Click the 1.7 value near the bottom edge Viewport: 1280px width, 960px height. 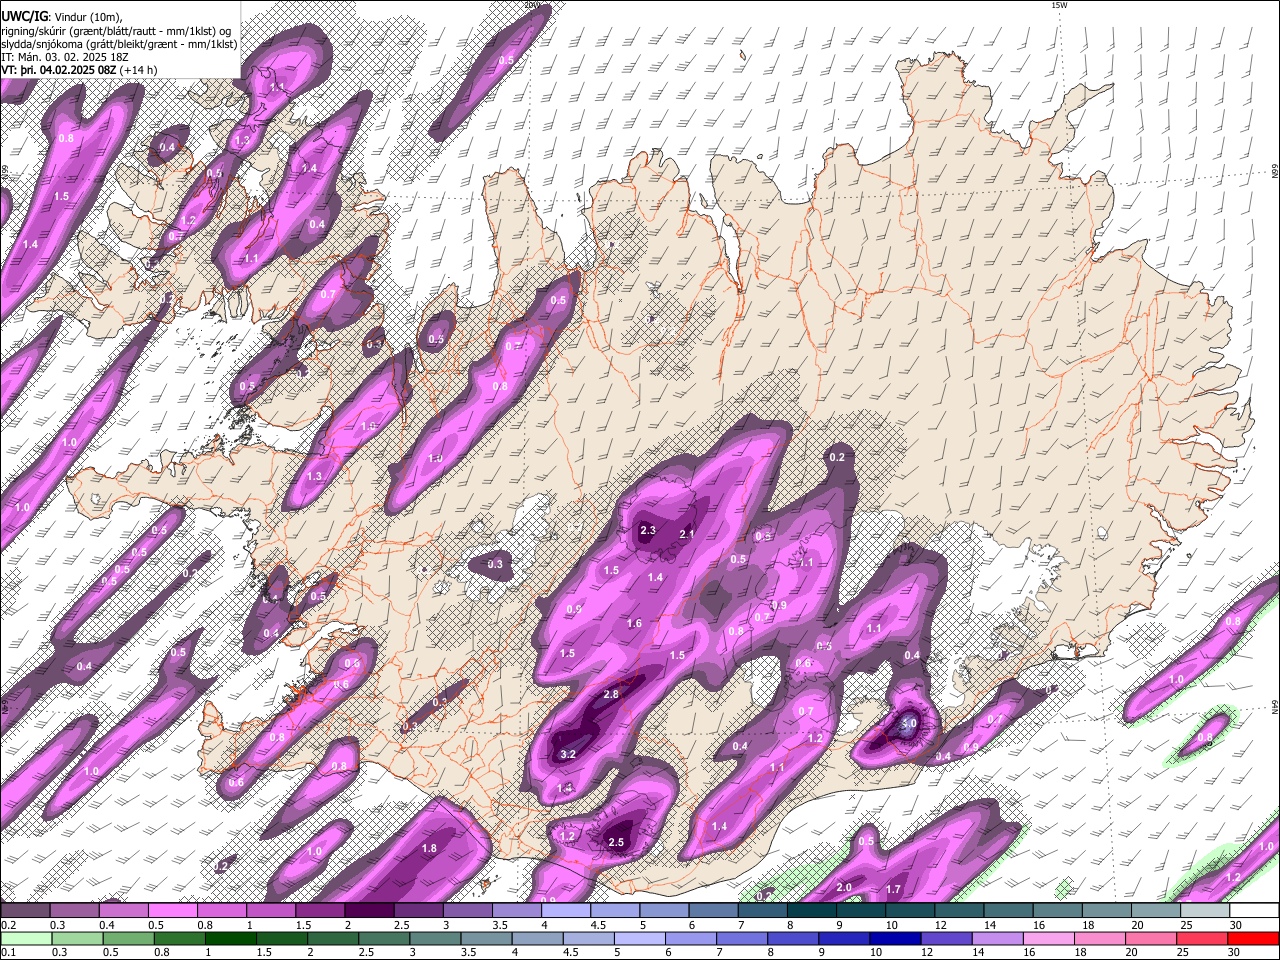click(893, 889)
